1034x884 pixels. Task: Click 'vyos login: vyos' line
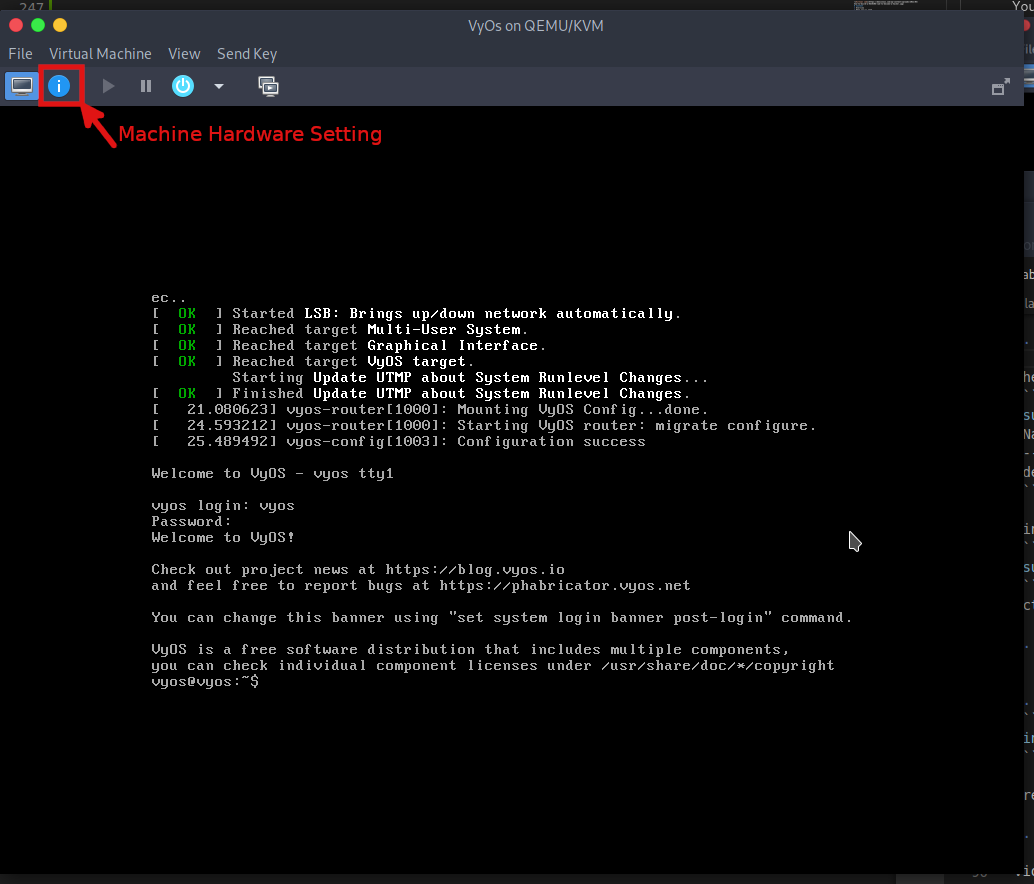pos(223,506)
